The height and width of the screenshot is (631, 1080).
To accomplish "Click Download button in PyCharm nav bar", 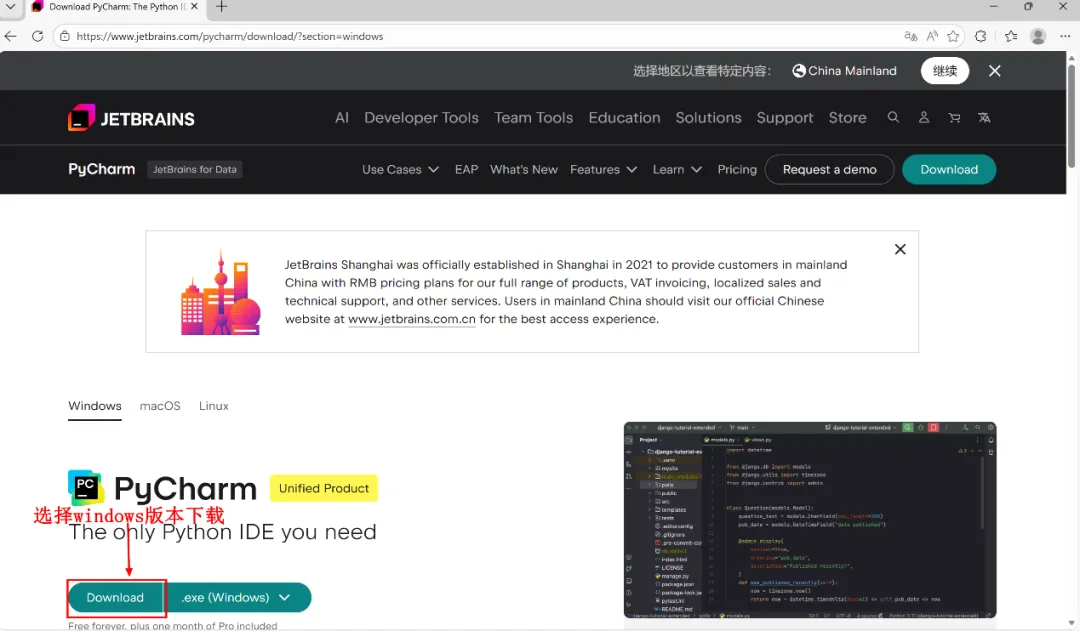I will coord(948,169).
